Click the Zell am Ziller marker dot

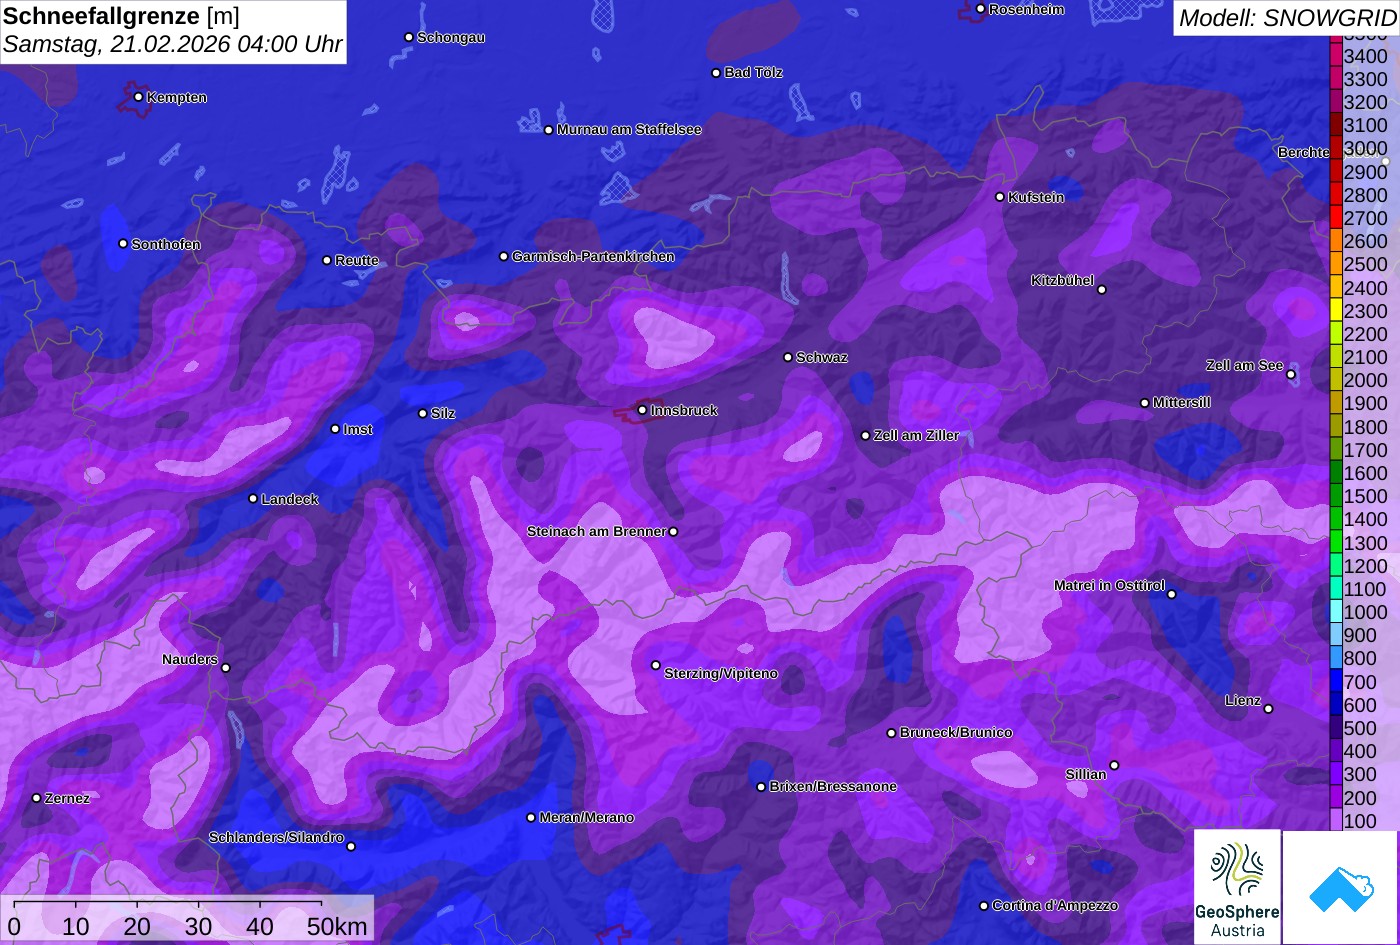[x=866, y=435]
